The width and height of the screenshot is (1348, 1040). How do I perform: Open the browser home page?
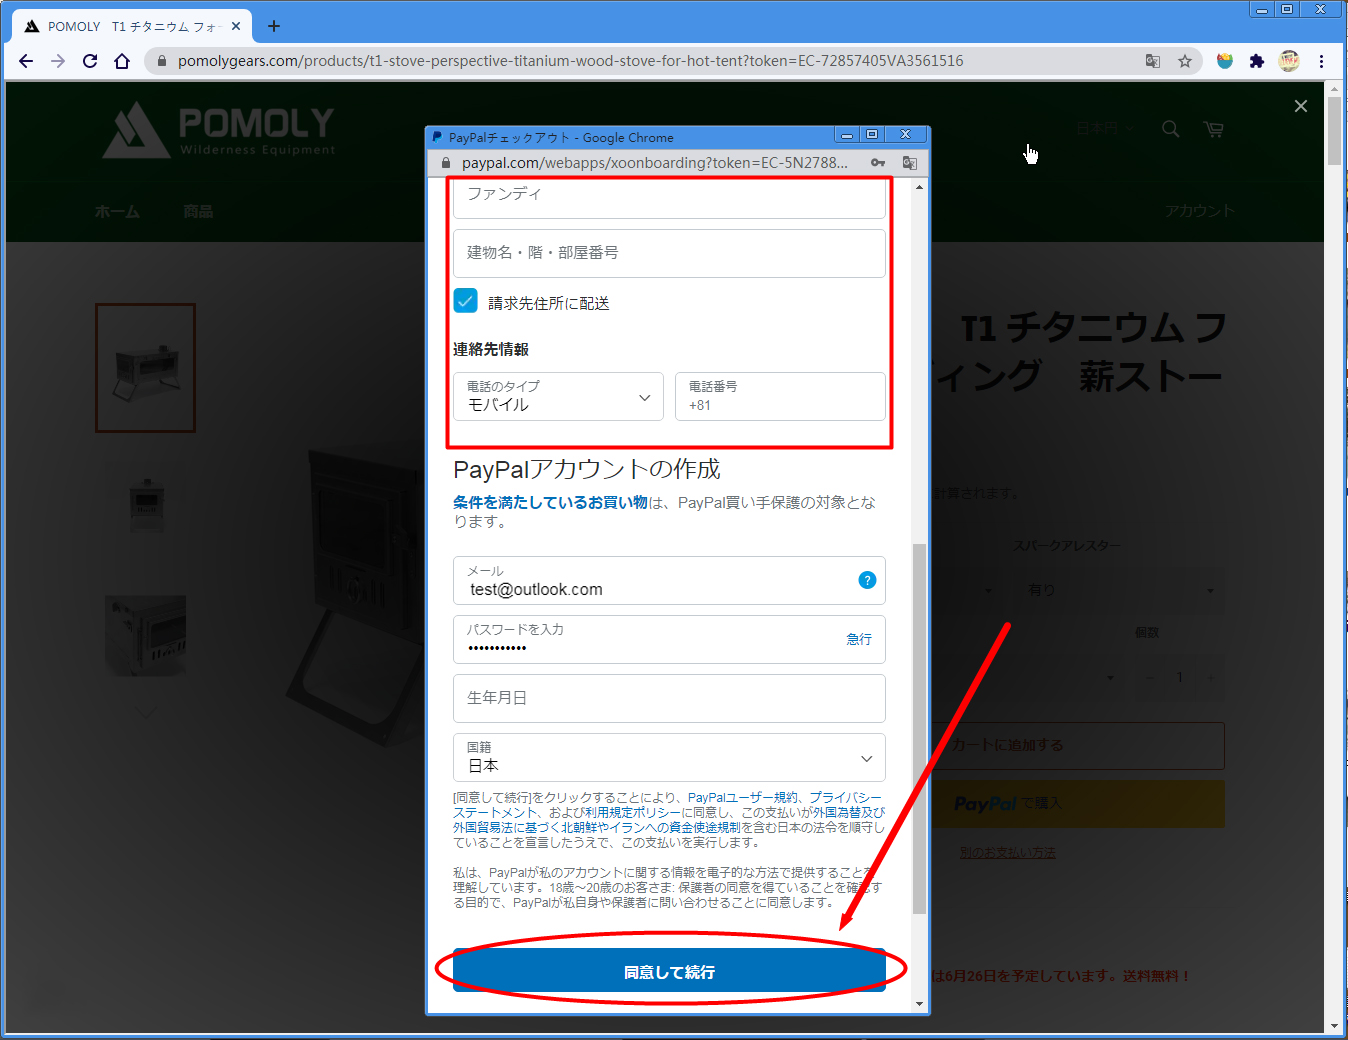click(122, 61)
